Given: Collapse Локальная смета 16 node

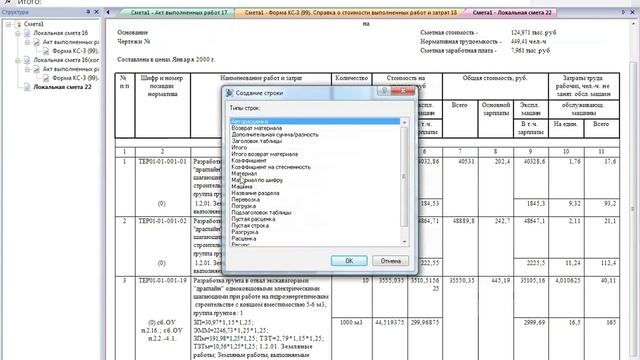Looking at the screenshot, I should 18,33.
